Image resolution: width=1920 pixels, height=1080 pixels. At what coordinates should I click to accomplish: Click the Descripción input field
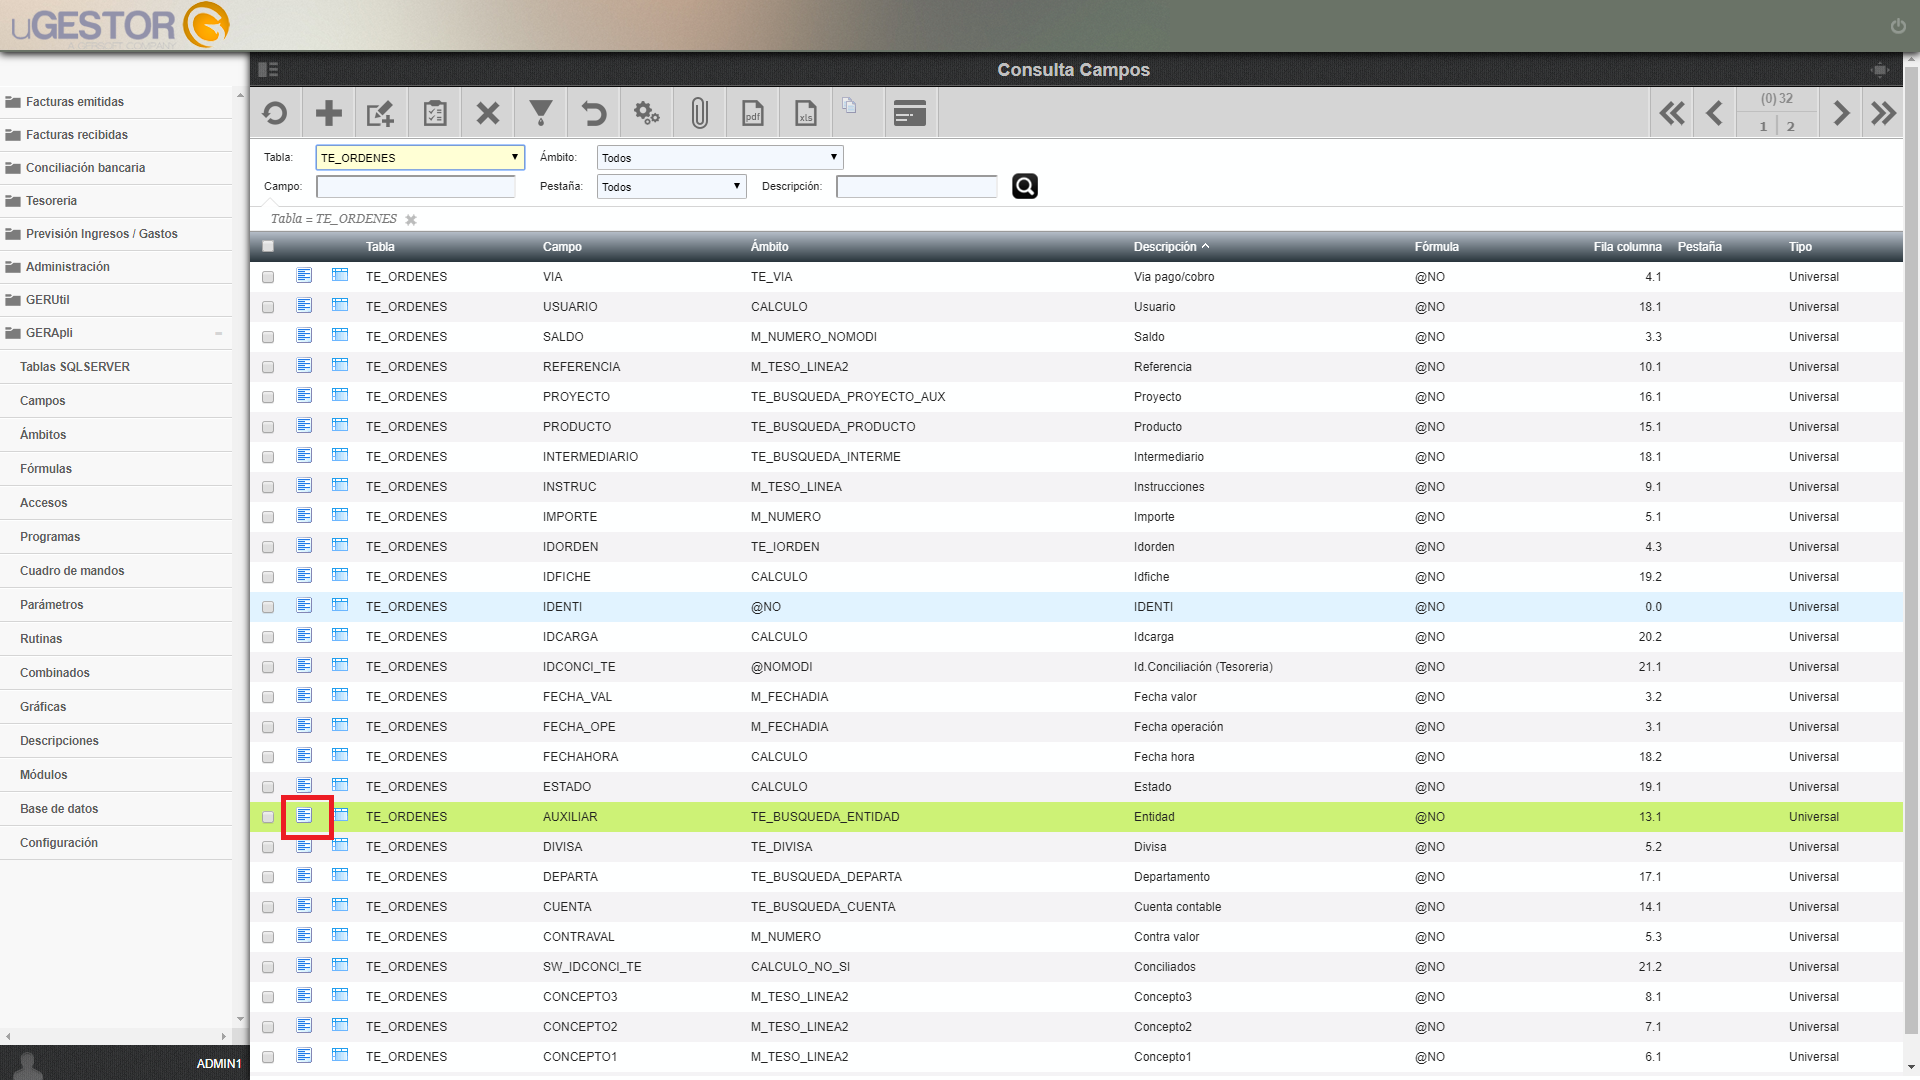(x=917, y=186)
